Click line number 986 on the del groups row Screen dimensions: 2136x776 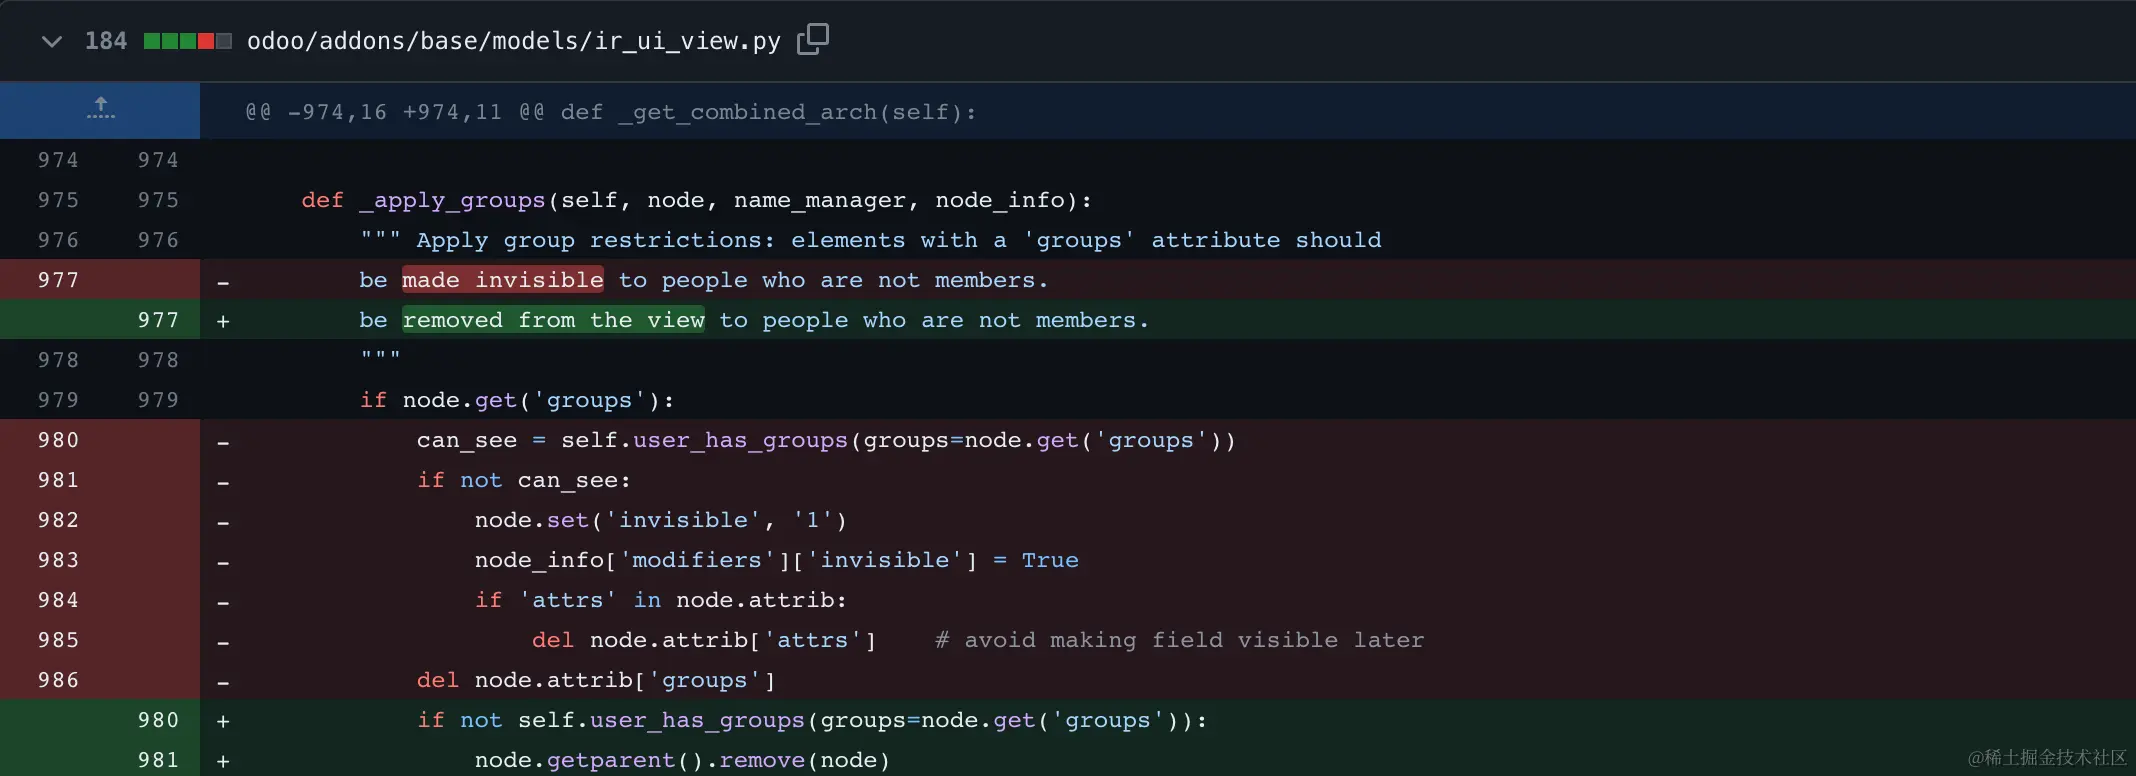tap(58, 680)
